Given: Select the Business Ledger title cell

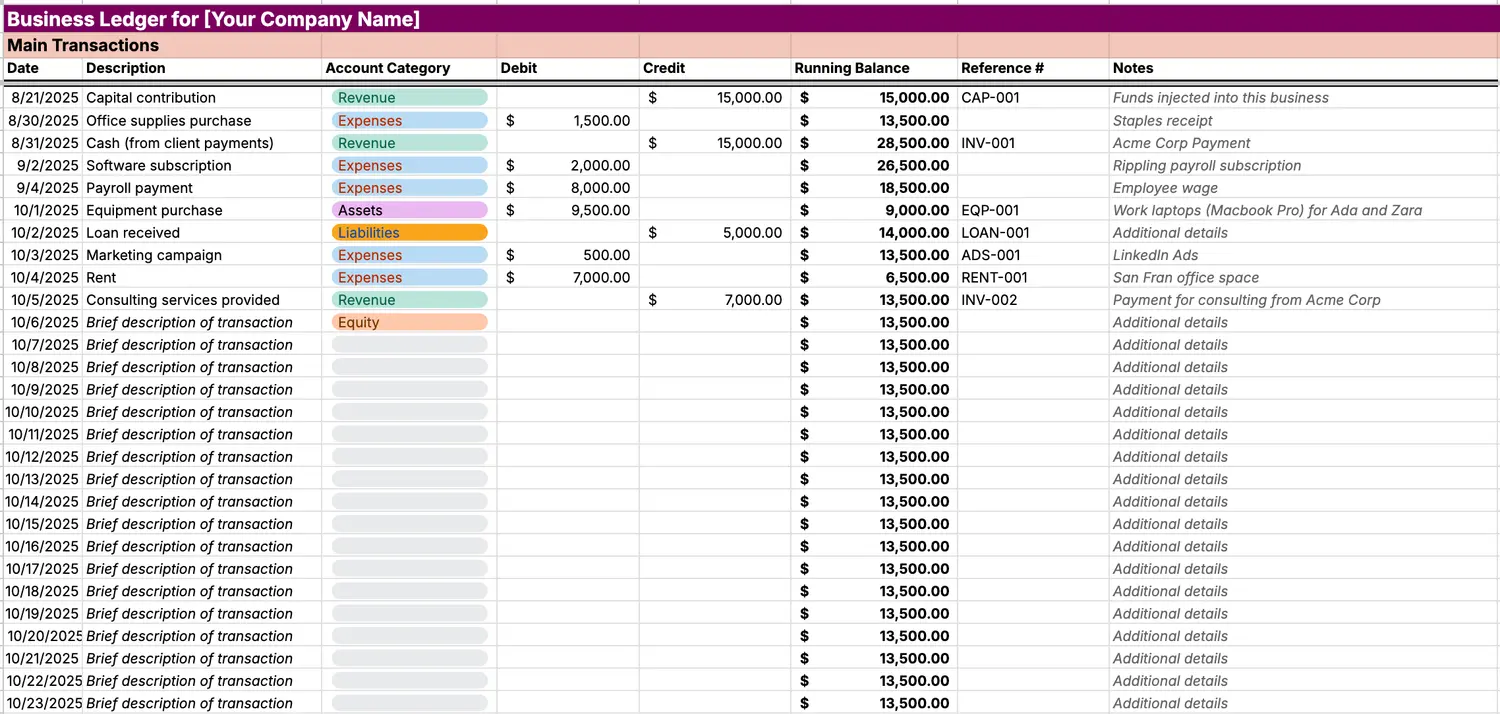Looking at the screenshot, I should pos(750,19).
